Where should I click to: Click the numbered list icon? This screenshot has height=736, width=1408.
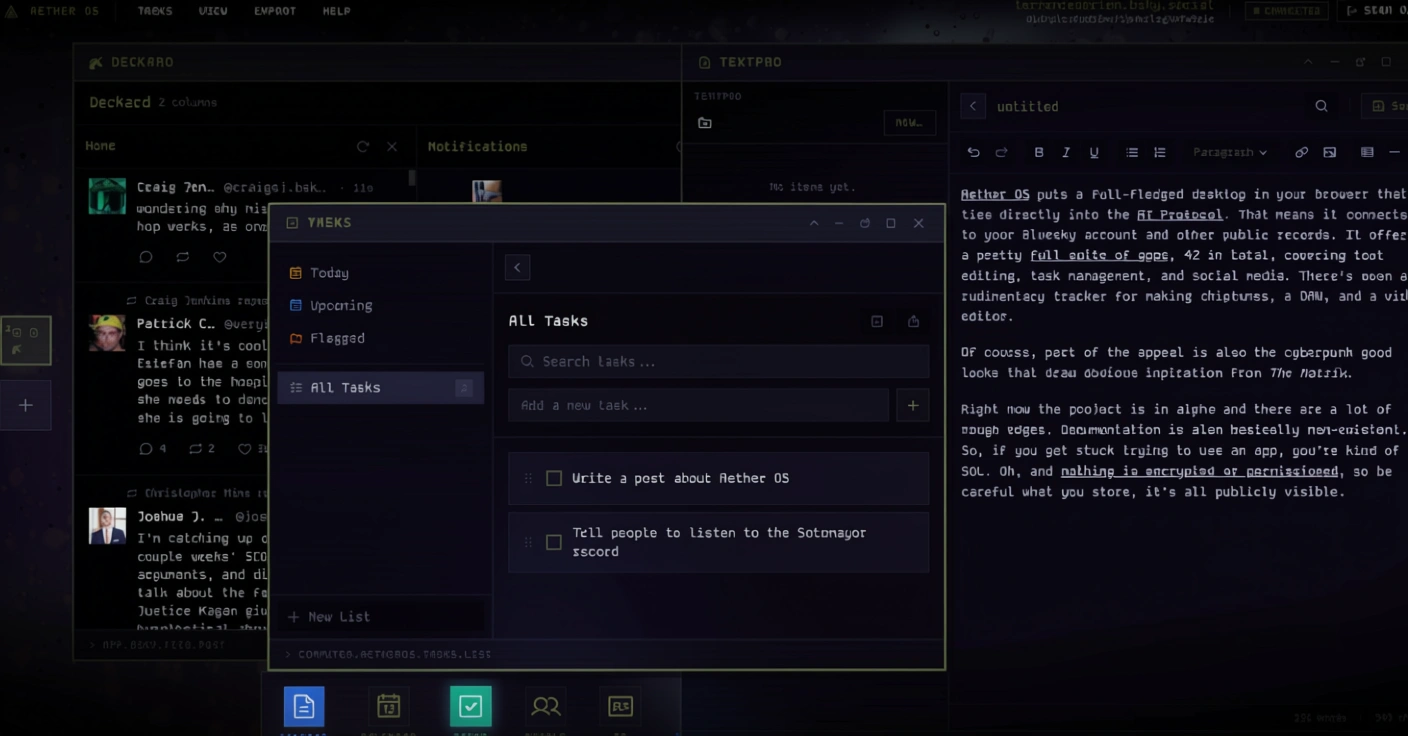(x=1160, y=153)
